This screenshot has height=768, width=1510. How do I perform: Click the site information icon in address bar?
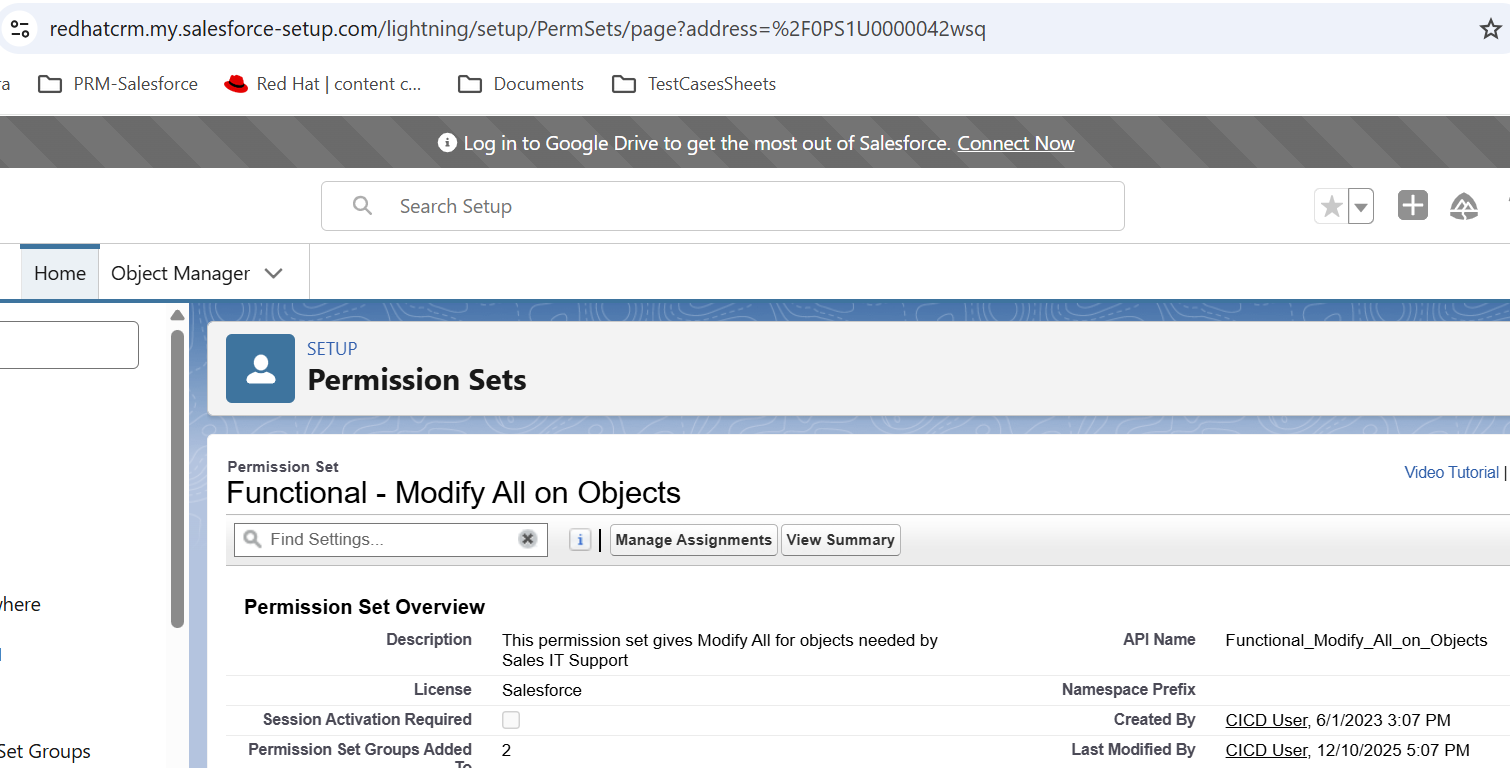point(20,28)
